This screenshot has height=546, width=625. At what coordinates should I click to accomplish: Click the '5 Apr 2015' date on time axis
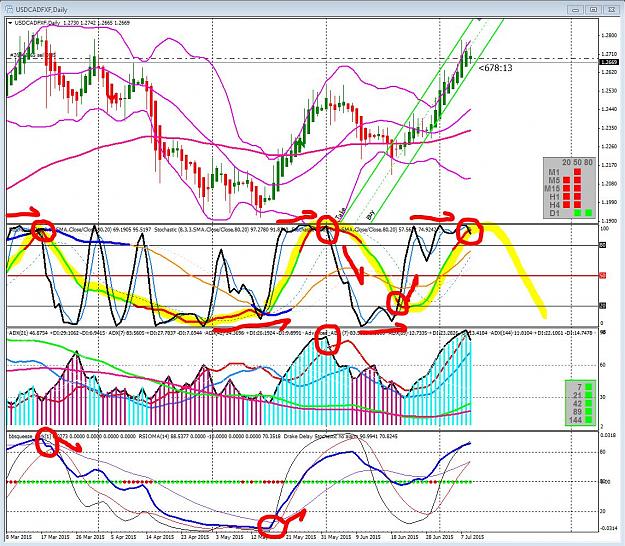point(124,537)
